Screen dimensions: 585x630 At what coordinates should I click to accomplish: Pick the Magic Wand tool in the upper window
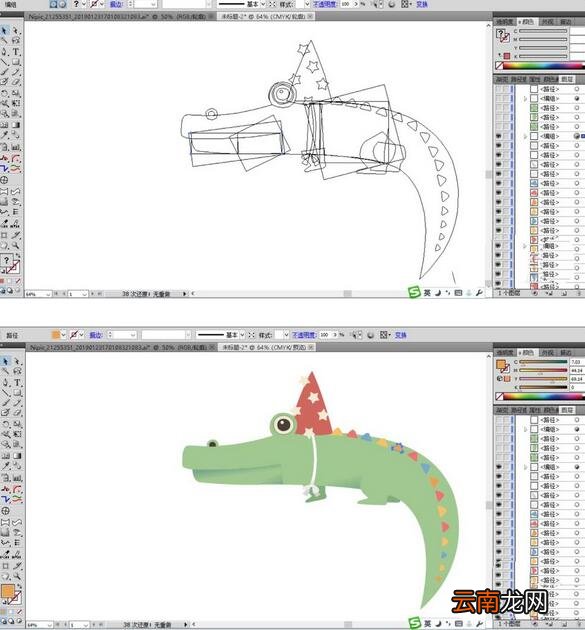click(x=5, y=41)
